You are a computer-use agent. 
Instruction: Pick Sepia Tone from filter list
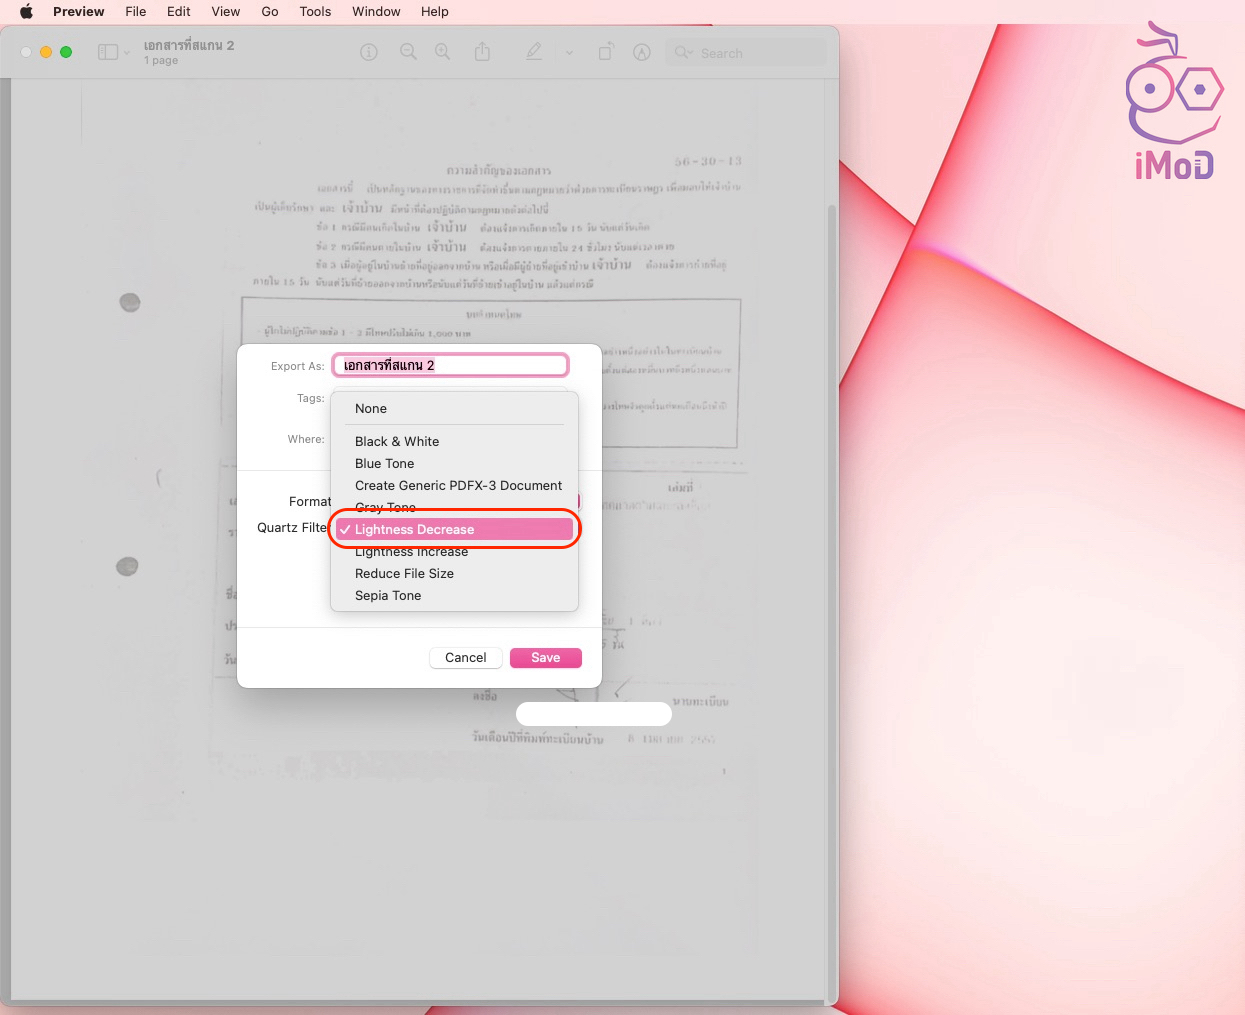[388, 595]
